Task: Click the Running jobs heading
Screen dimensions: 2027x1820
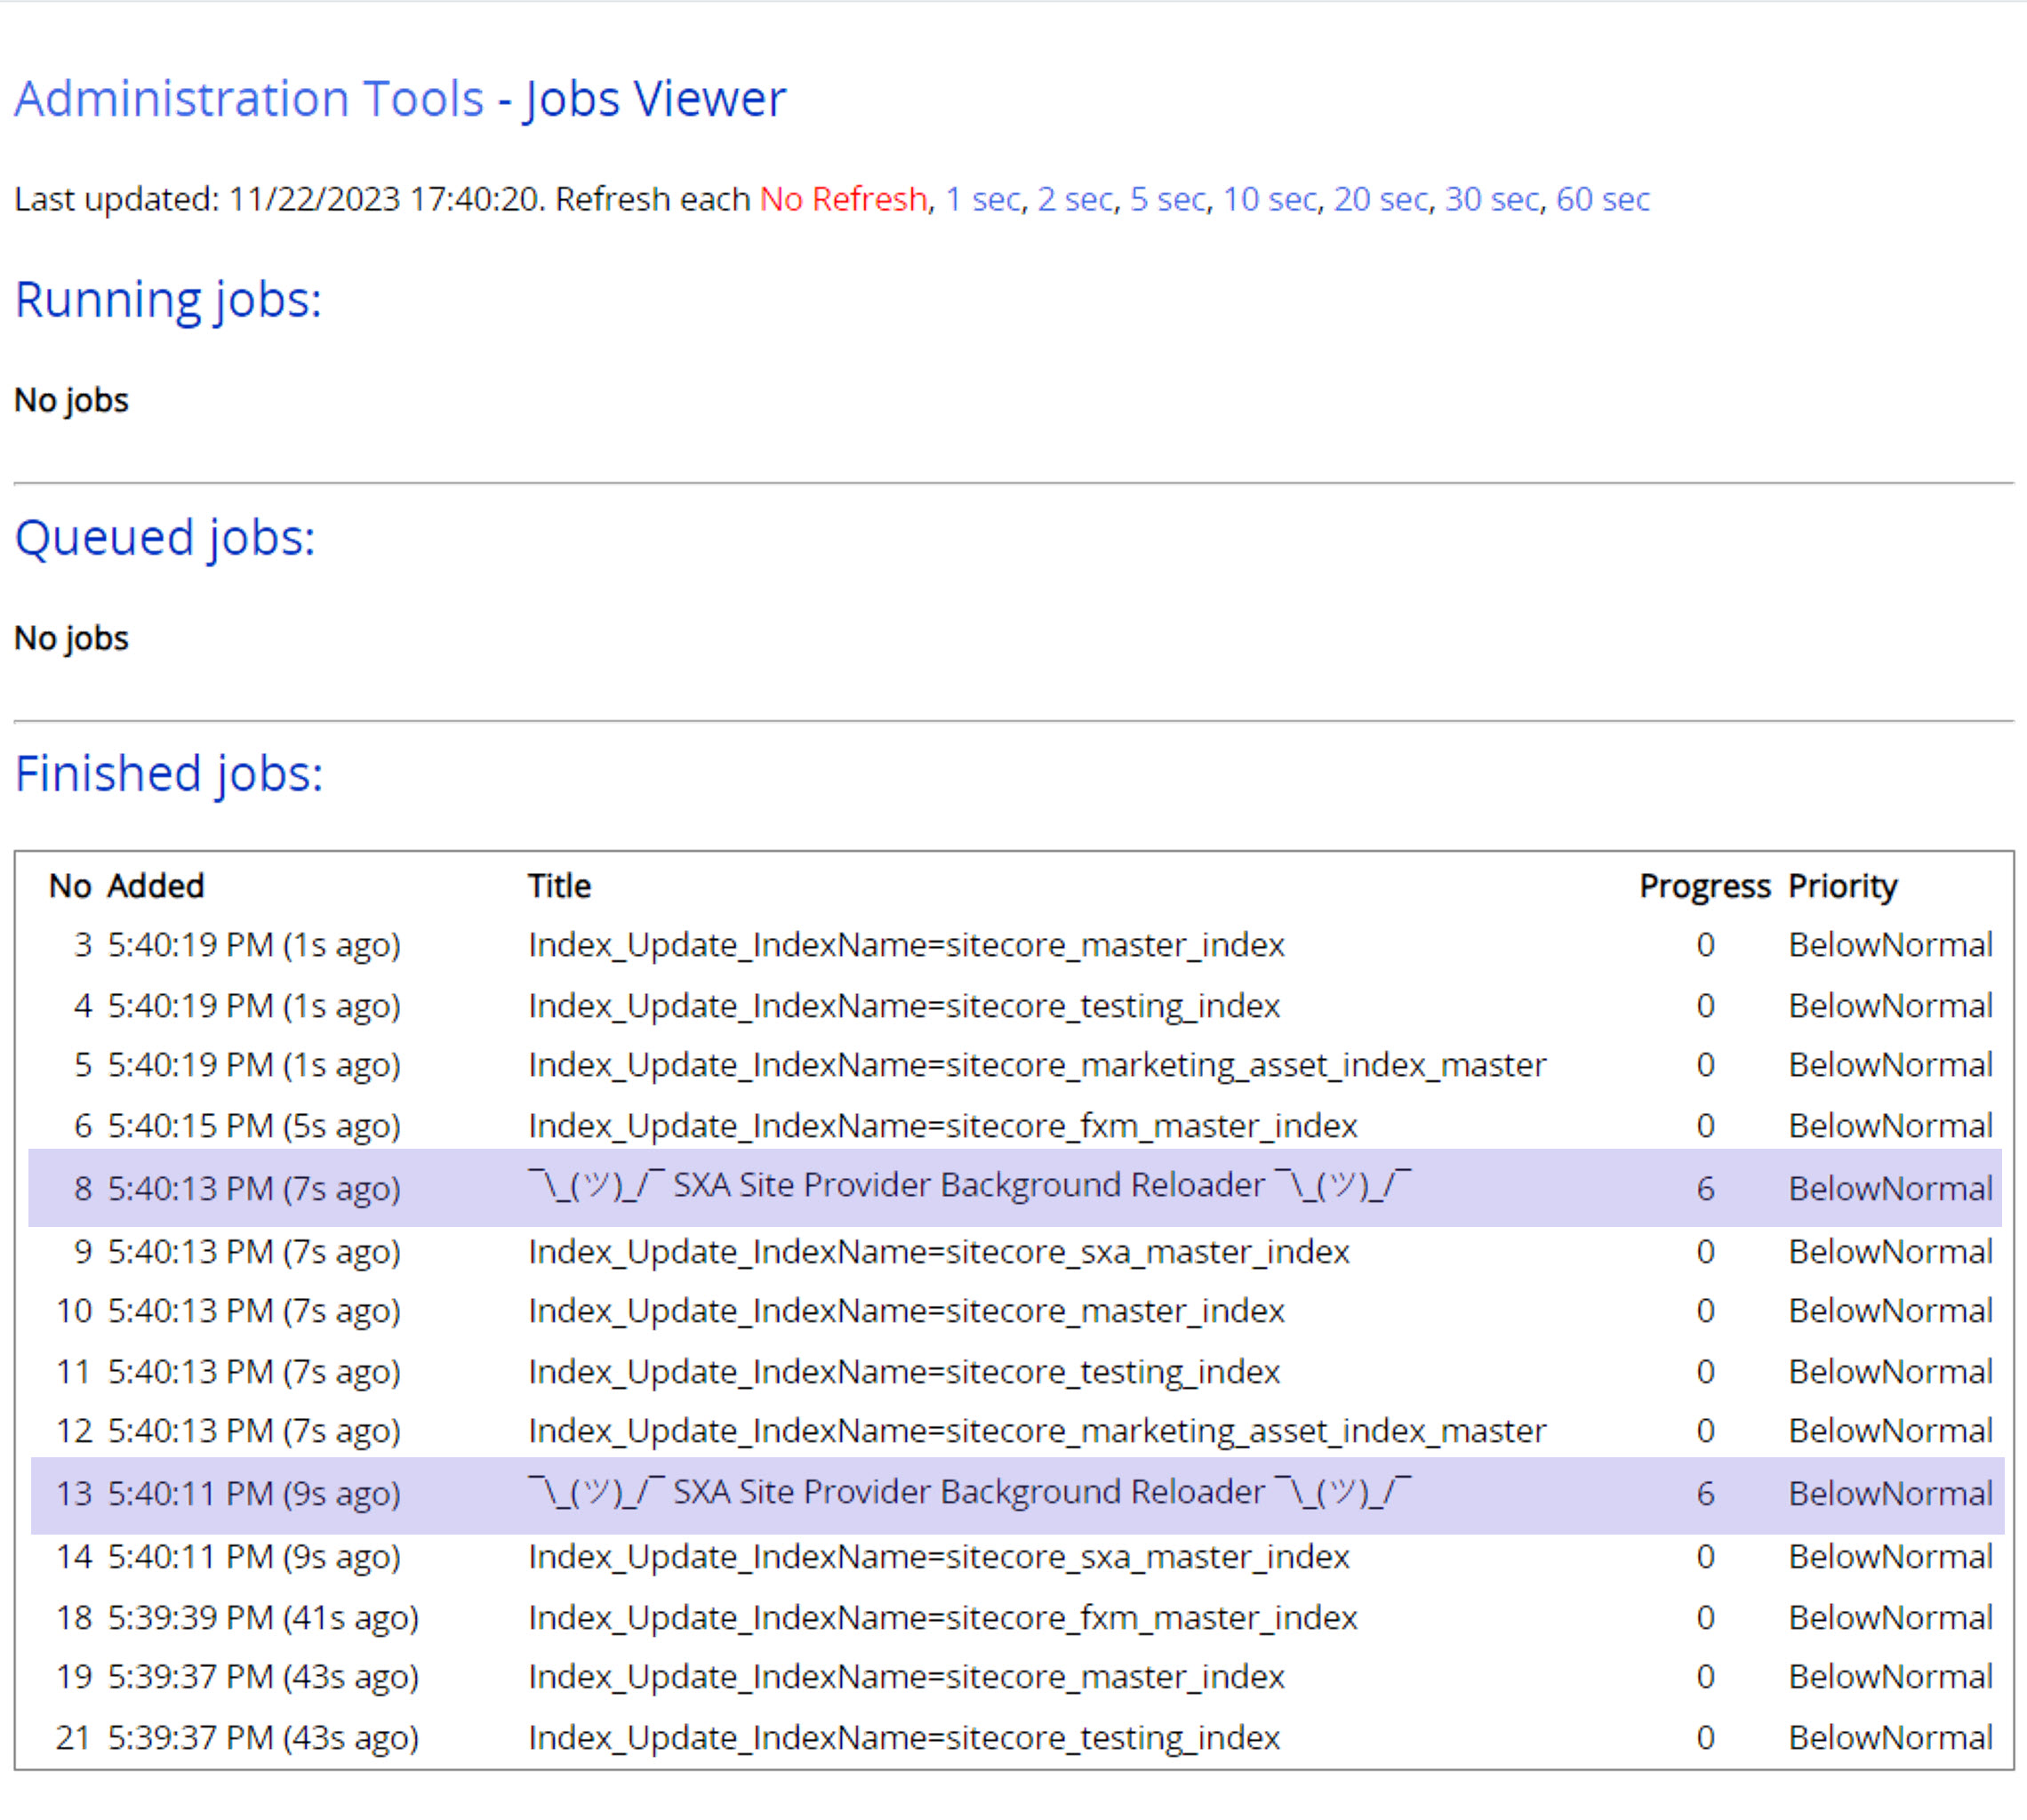Action: pyautogui.click(x=168, y=298)
